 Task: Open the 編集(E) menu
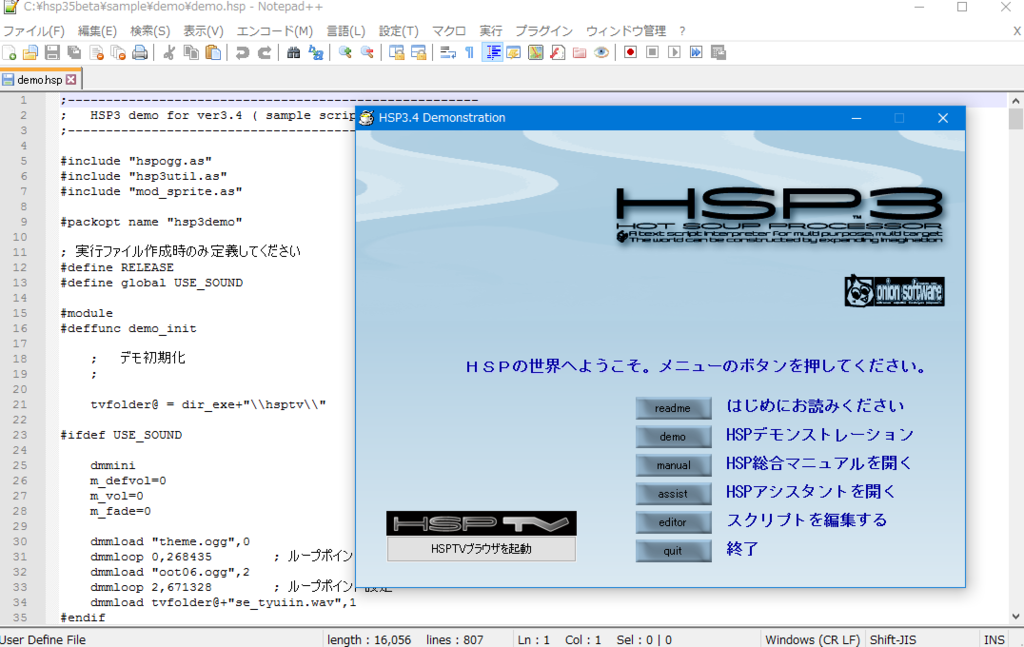point(97,31)
